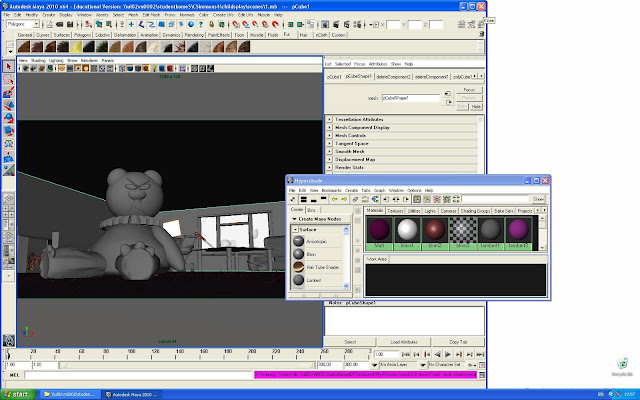Click the Anisotropic sphere icon in Create panel
This screenshot has width=640, height=400.
click(x=298, y=241)
